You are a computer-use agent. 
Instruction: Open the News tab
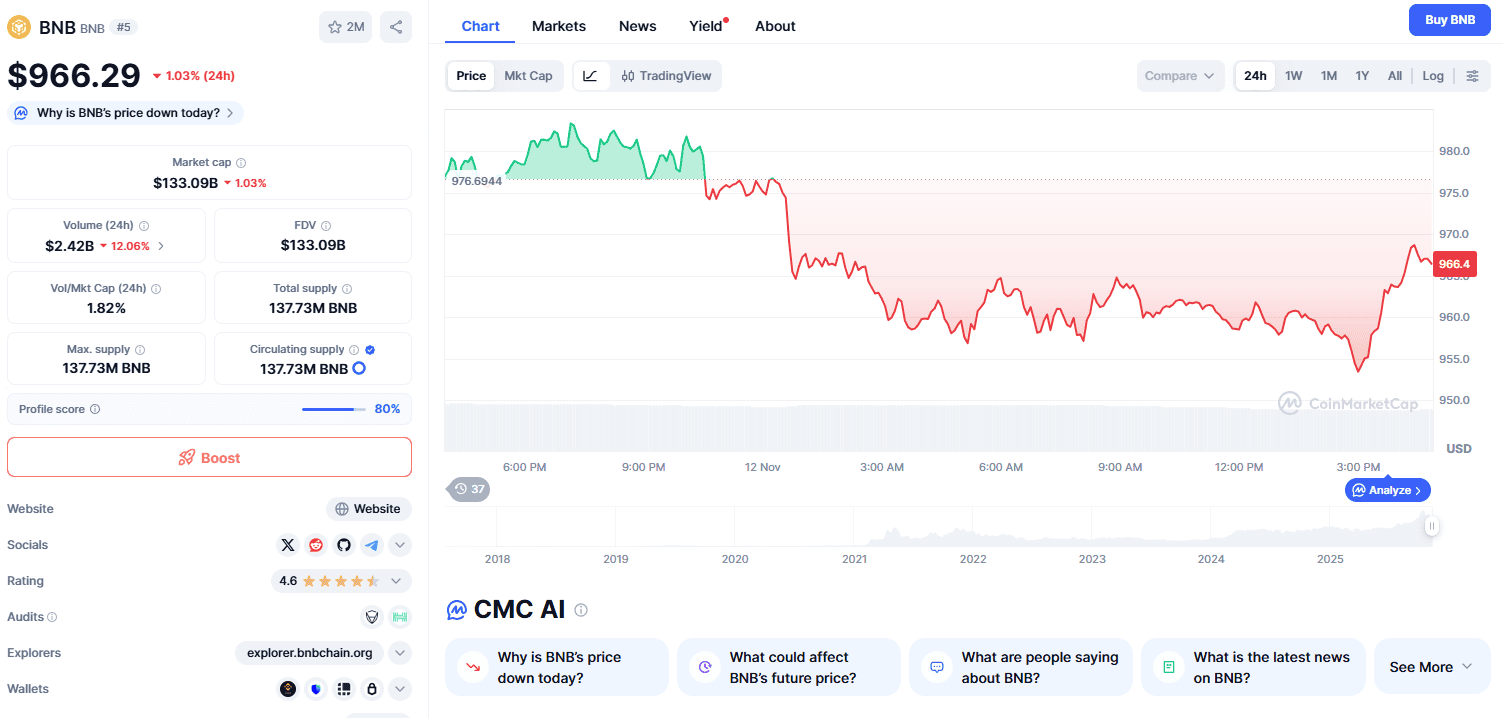[637, 26]
